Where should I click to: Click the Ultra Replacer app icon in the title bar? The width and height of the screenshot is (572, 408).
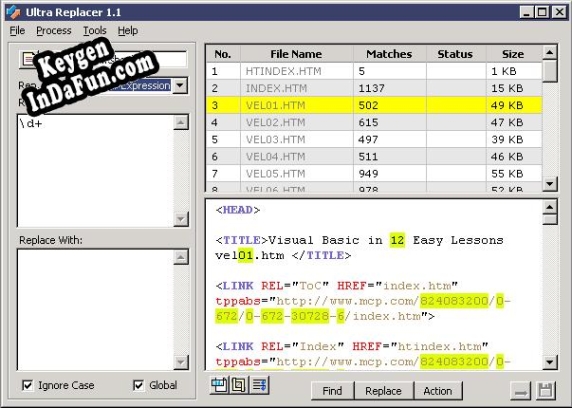13,12
